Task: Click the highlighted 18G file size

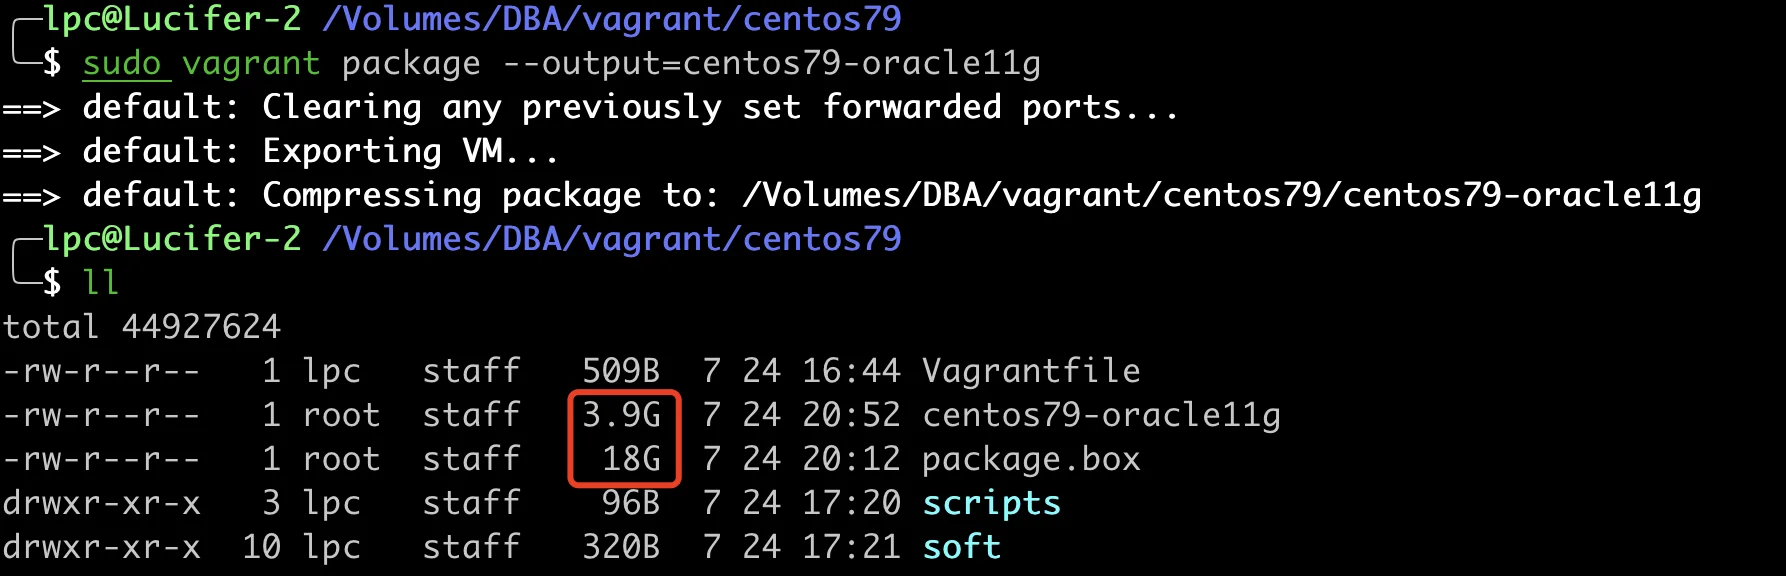Action: coord(632,459)
